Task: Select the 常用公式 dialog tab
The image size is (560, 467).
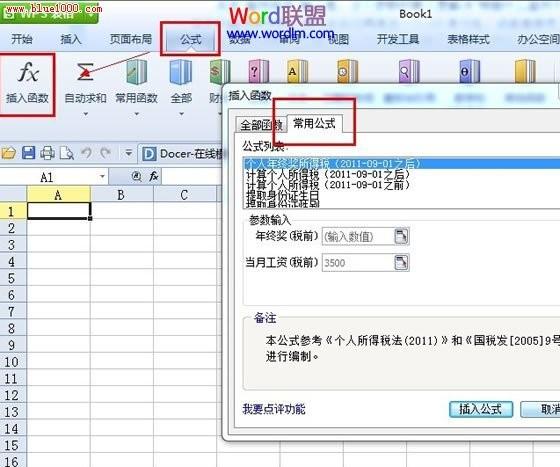Action: pyautogui.click(x=314, y=124)
